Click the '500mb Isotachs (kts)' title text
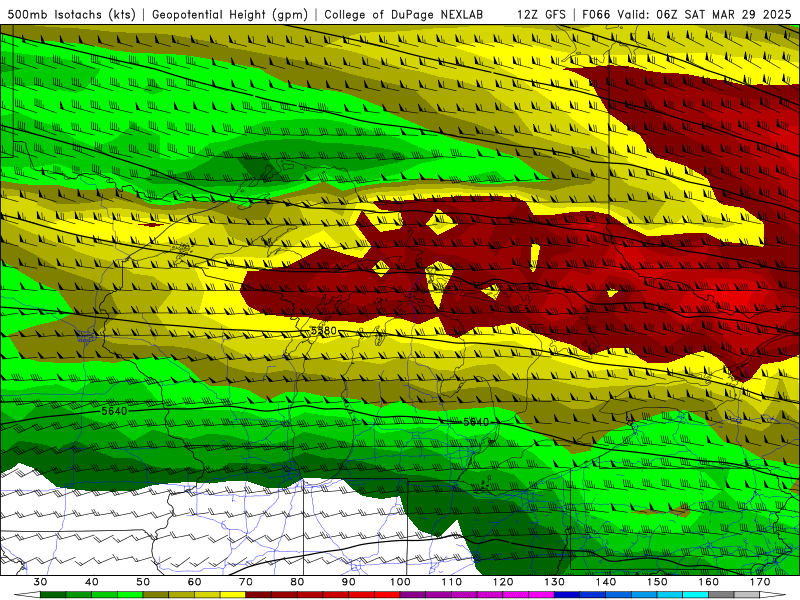 (x=71, y=14)
